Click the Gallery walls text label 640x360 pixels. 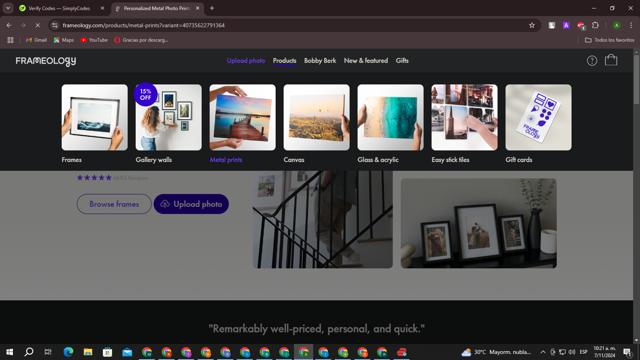(153, 160)
